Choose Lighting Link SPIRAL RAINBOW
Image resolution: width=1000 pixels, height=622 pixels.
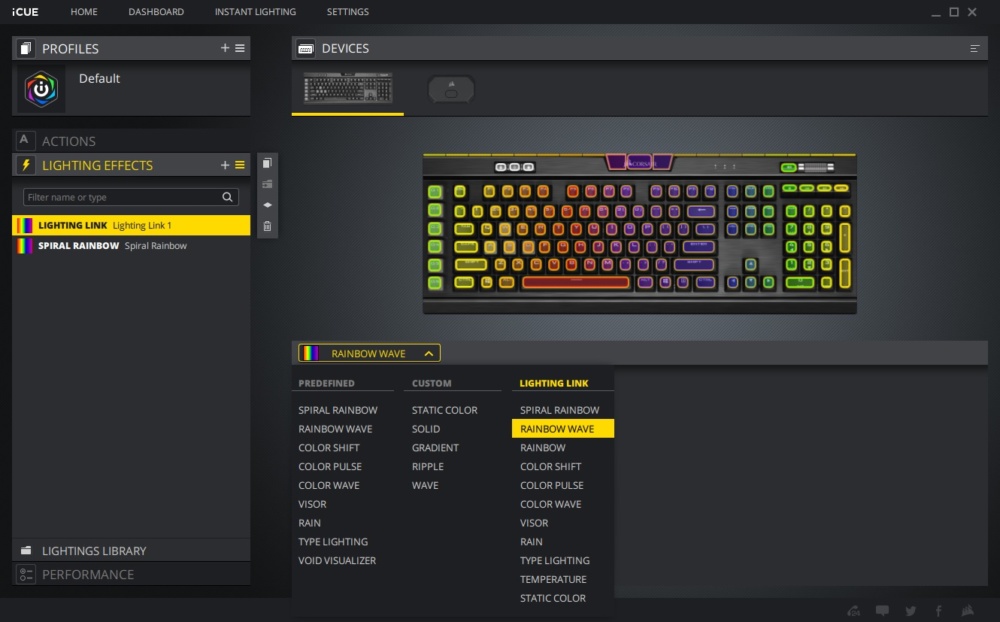coord(559,410)
